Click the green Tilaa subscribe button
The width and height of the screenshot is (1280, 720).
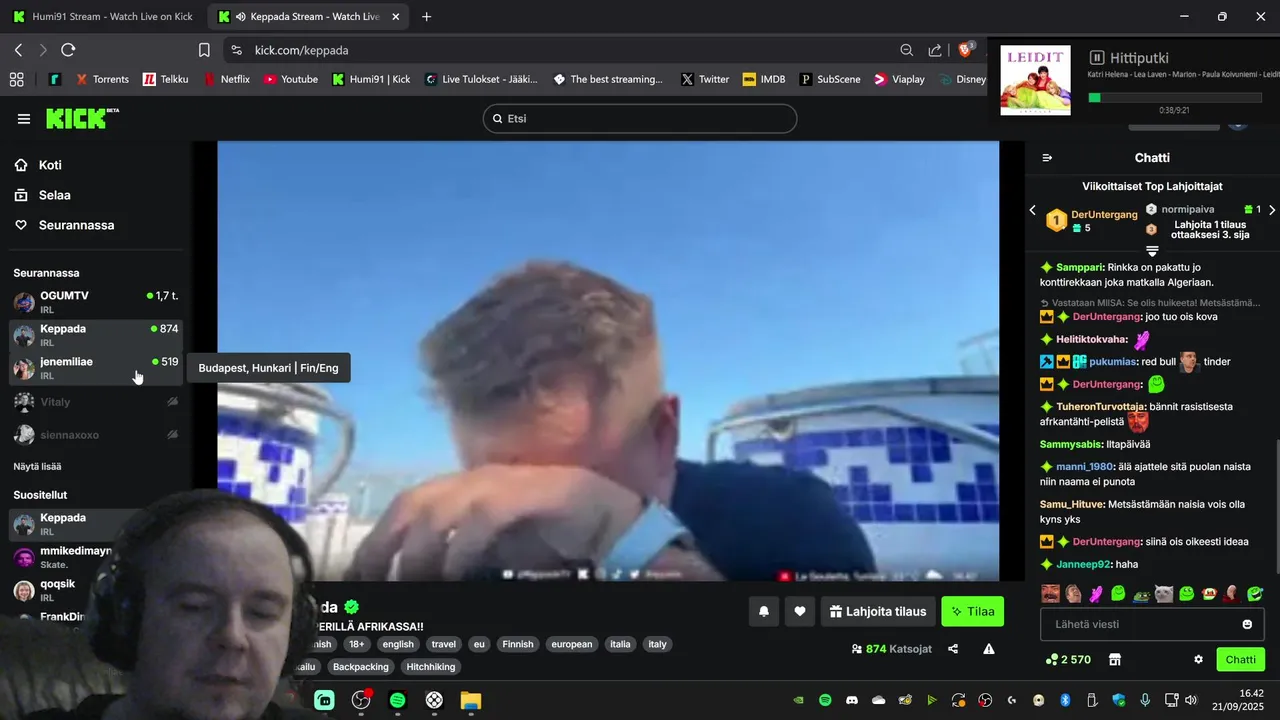972,611
